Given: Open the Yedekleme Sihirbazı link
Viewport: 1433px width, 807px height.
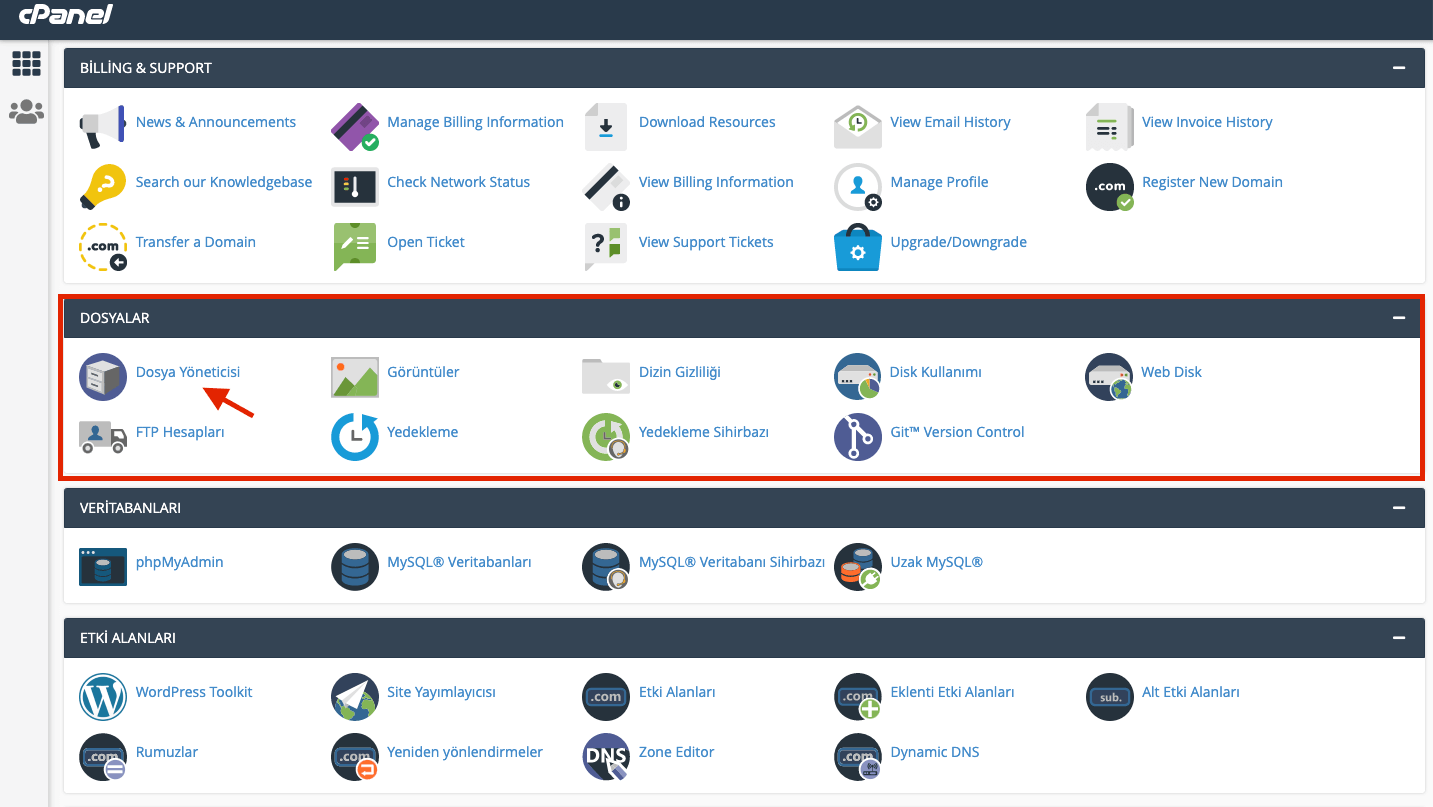Looking at the screenshot, I should tap(704, 432).
